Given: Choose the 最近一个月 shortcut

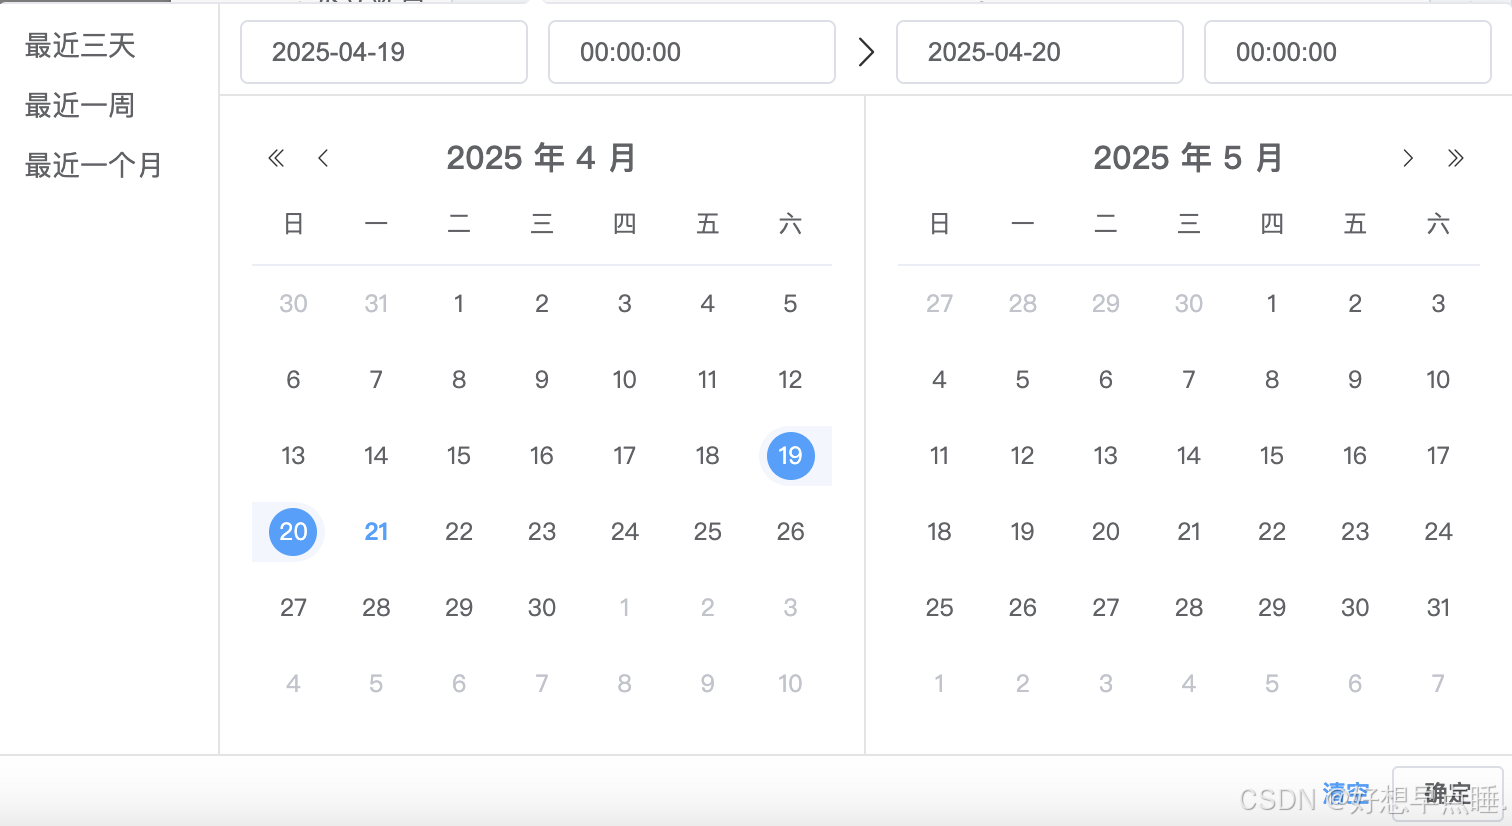Looking at the screenshot, I should click(93, 166).
